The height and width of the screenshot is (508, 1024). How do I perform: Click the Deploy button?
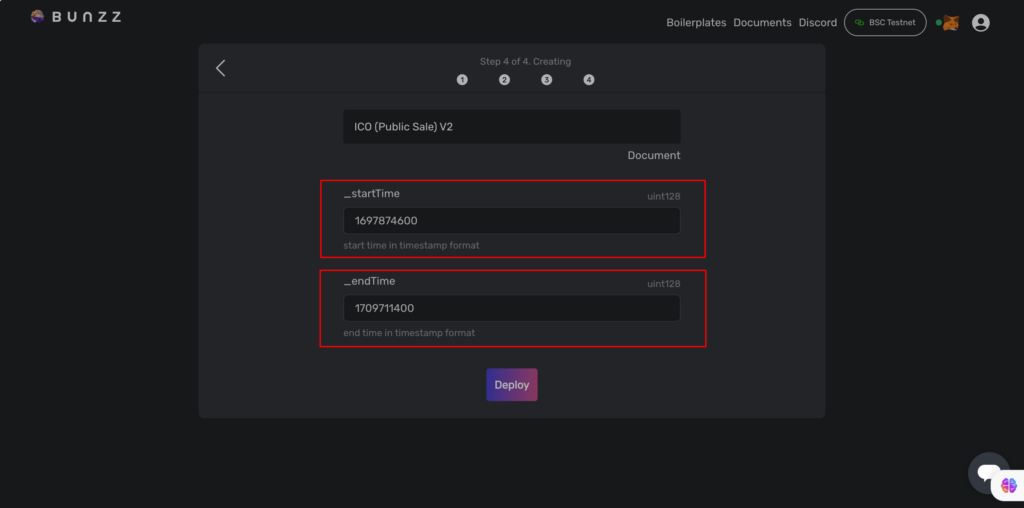tap(512, 385)
